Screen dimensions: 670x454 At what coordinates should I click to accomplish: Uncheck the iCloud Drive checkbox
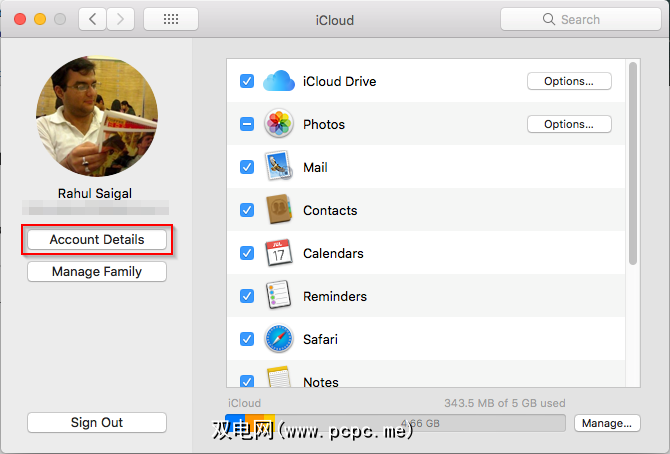247,81
